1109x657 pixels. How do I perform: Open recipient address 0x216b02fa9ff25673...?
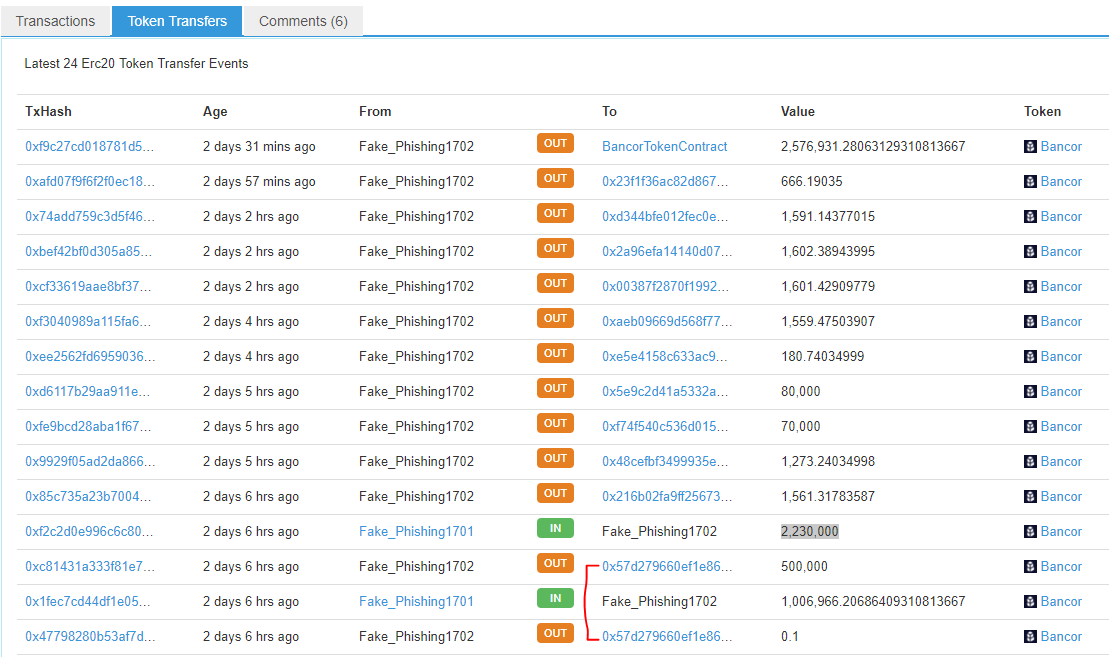[x=667, y=496]
